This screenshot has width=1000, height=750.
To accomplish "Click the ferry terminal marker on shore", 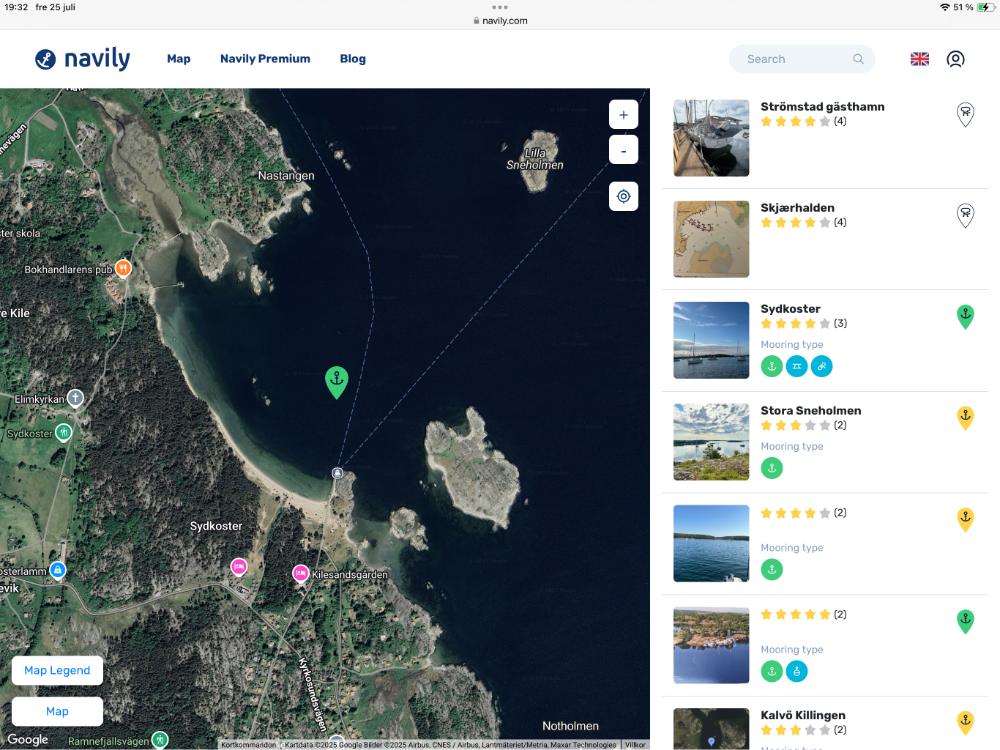I will [337, 473].
